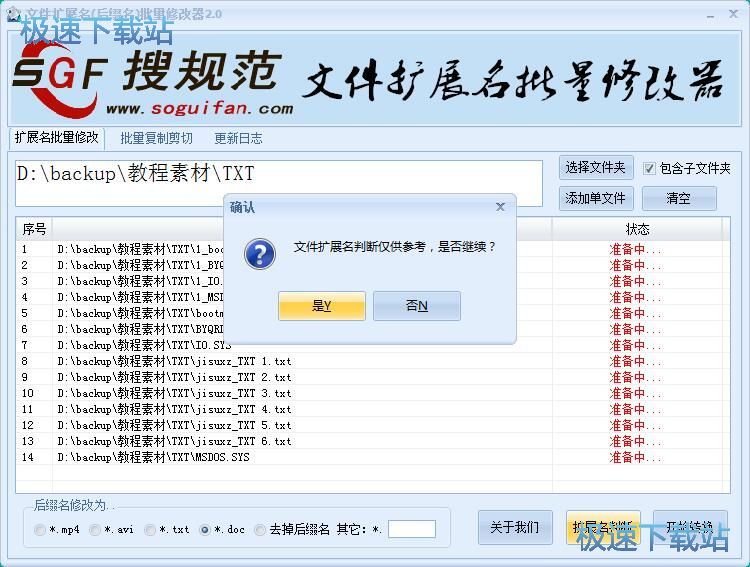Close the 确认 dialog with its X
Viewport: 750px width, 567px height.
(500, 207)
